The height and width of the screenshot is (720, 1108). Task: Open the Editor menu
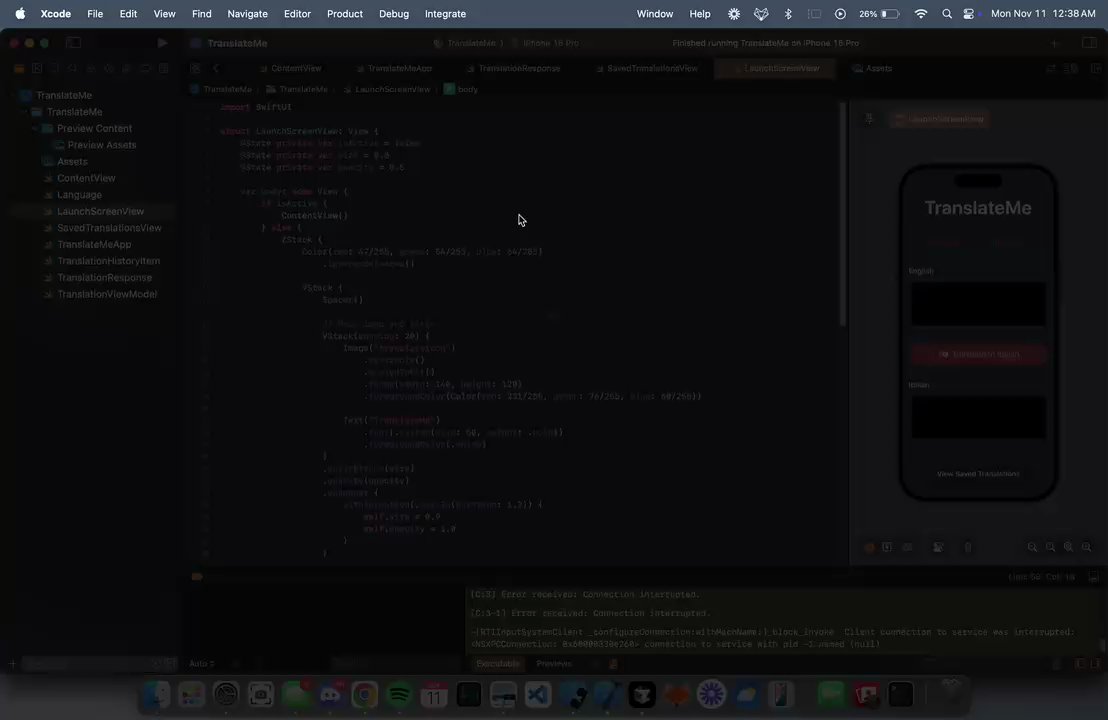(x=297, y=14)
